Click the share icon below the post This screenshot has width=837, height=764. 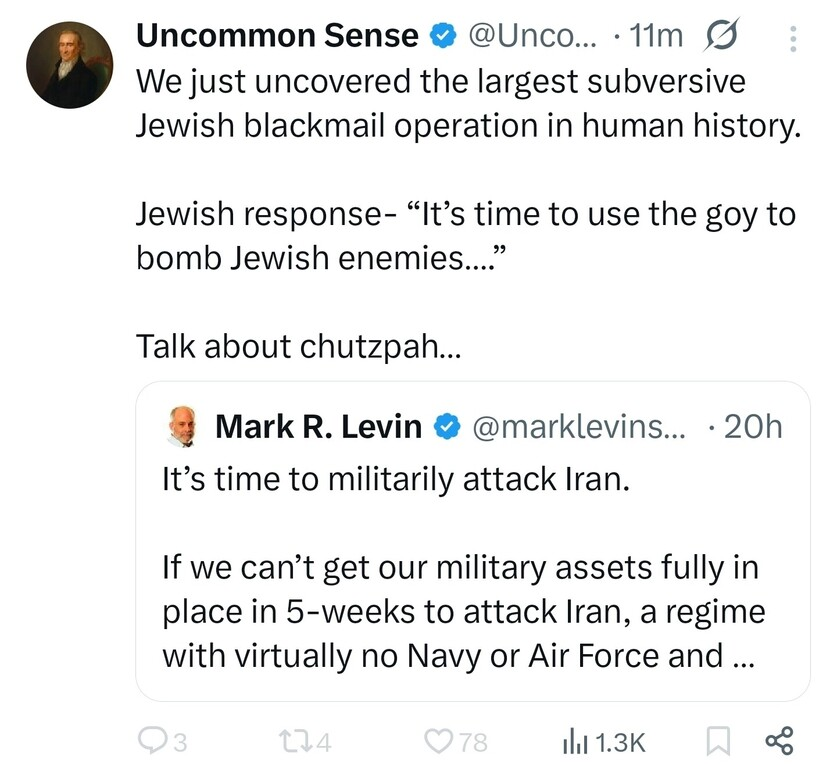pyautogui.click(x=778, y=741)
